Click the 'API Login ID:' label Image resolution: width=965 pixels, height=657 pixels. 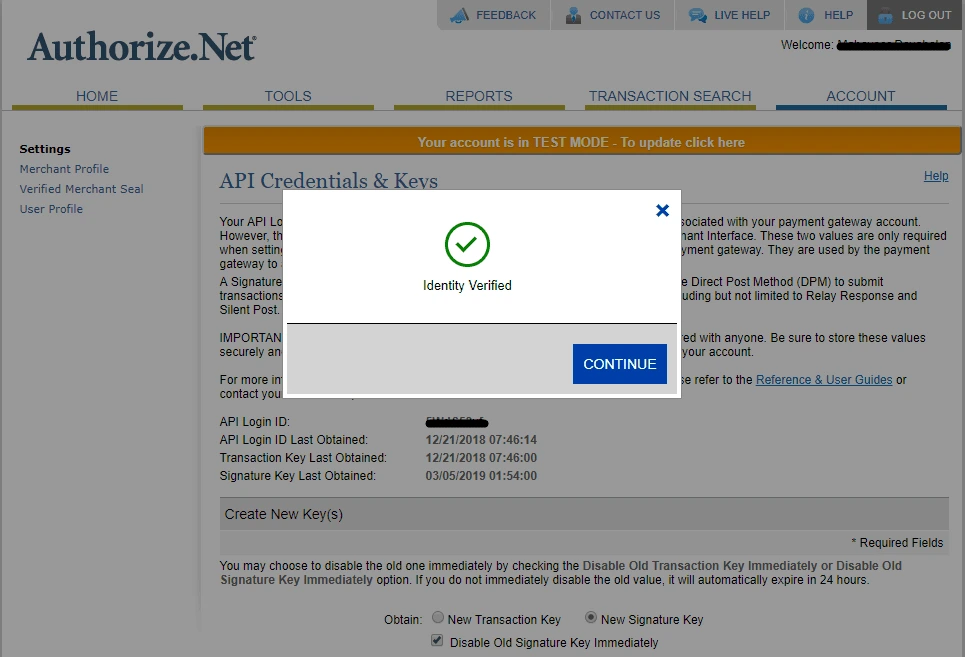255,422
